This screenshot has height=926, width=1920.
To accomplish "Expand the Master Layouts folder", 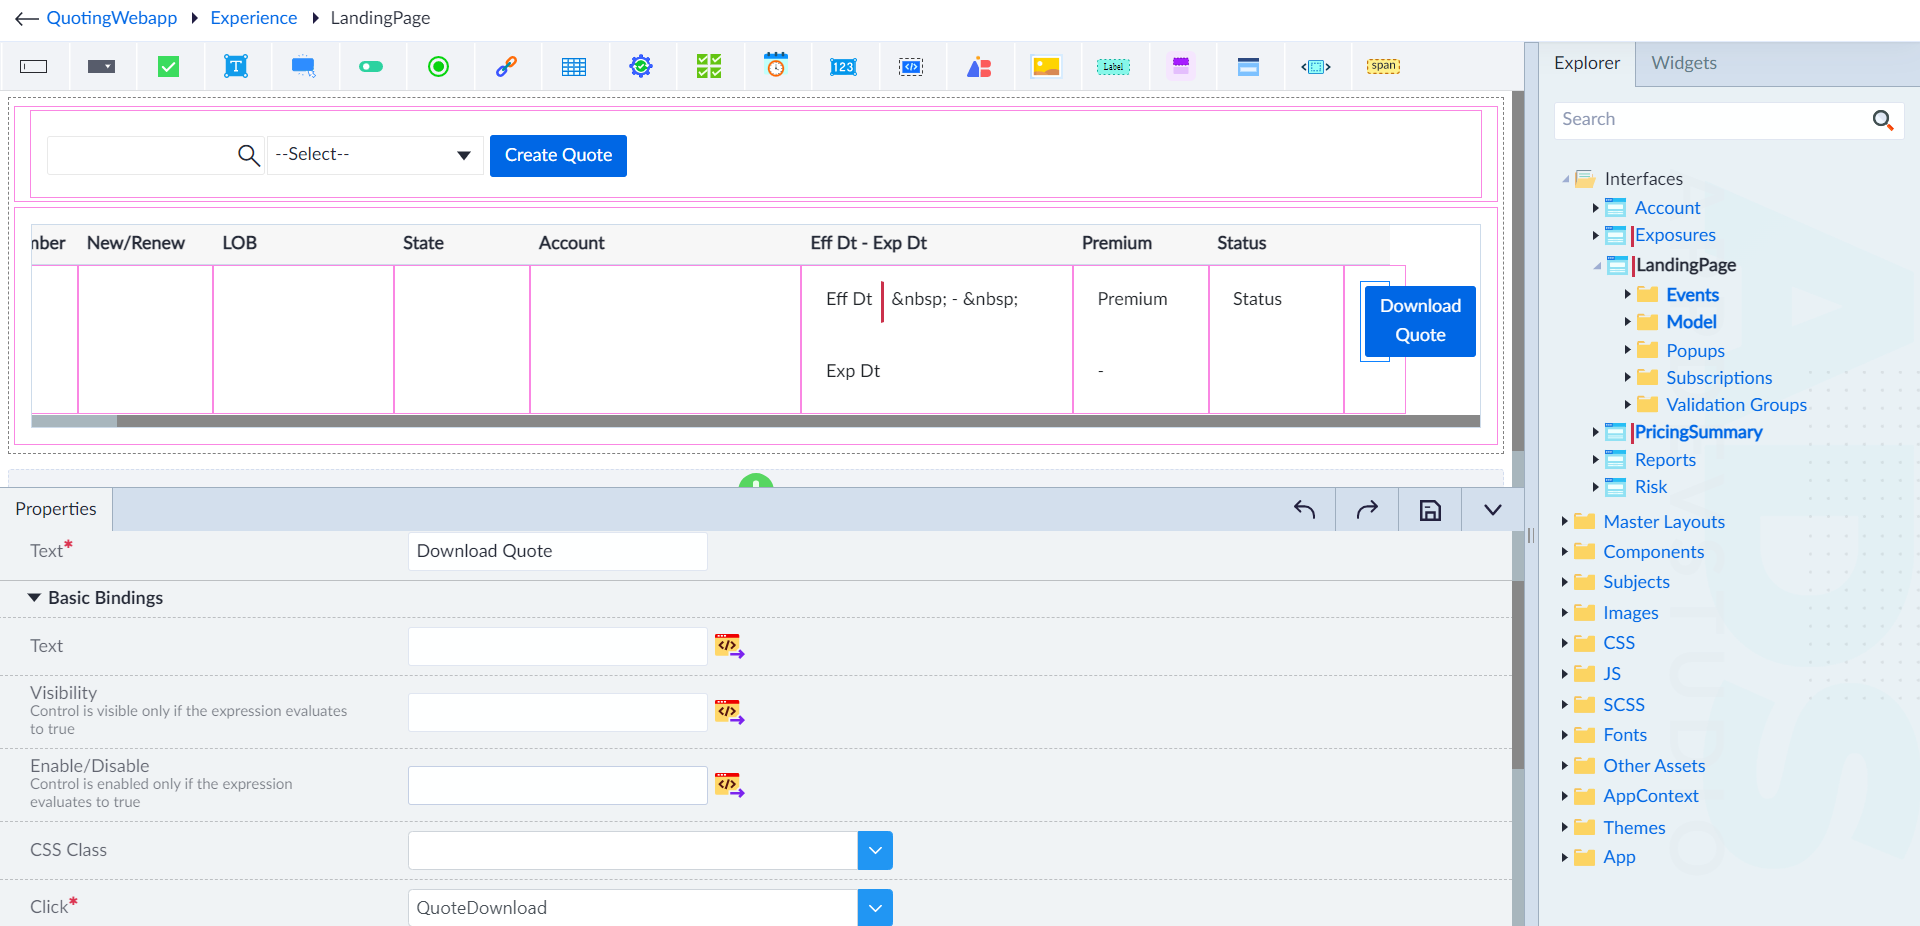I will coord(1565,521).
